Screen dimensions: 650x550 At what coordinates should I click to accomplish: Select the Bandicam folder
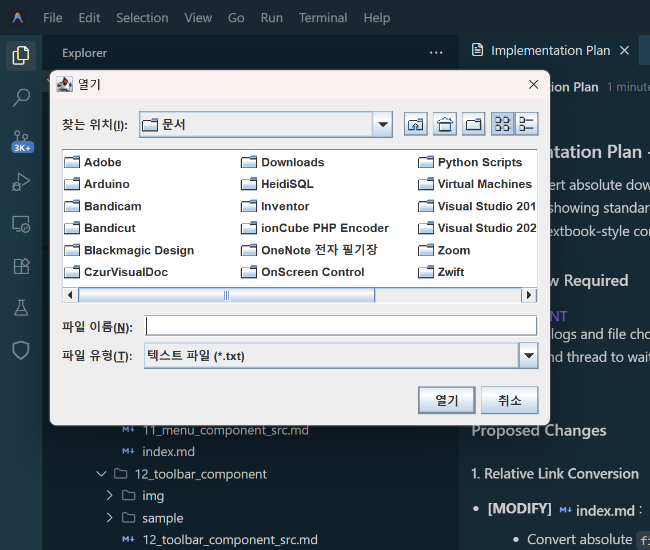click(x=103, y=206)
